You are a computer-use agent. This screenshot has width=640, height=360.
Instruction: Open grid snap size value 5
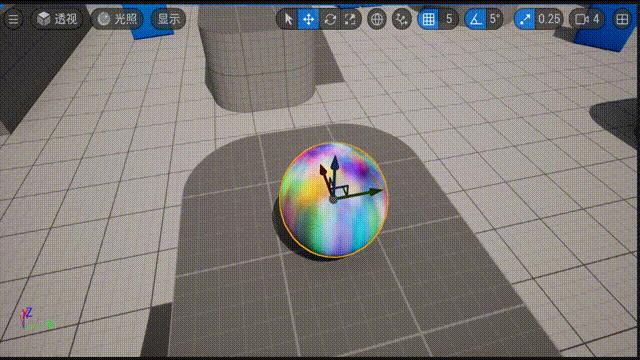[449, 19]
